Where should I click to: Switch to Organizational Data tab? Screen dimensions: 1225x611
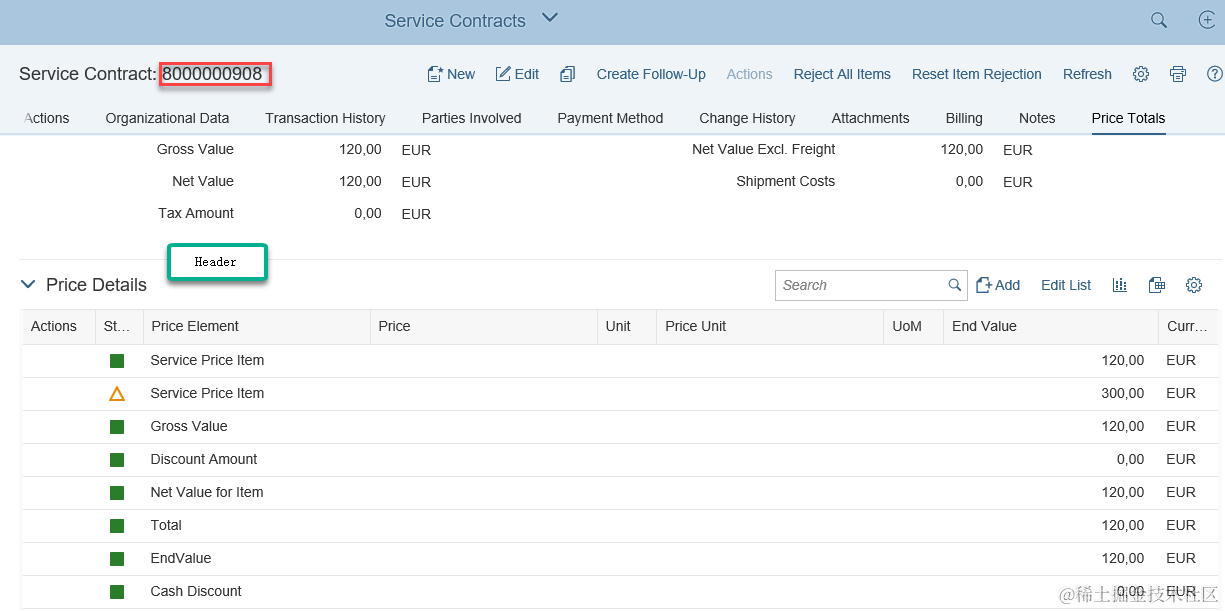(x=167, y=118)
